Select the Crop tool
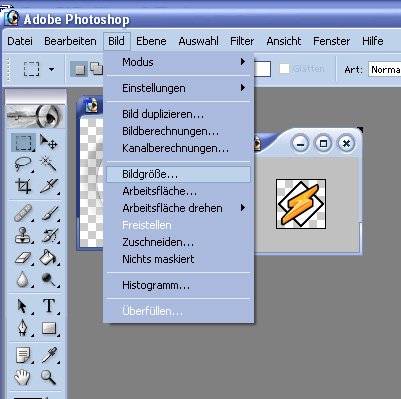The image size is (401, 399). point(23,186)
